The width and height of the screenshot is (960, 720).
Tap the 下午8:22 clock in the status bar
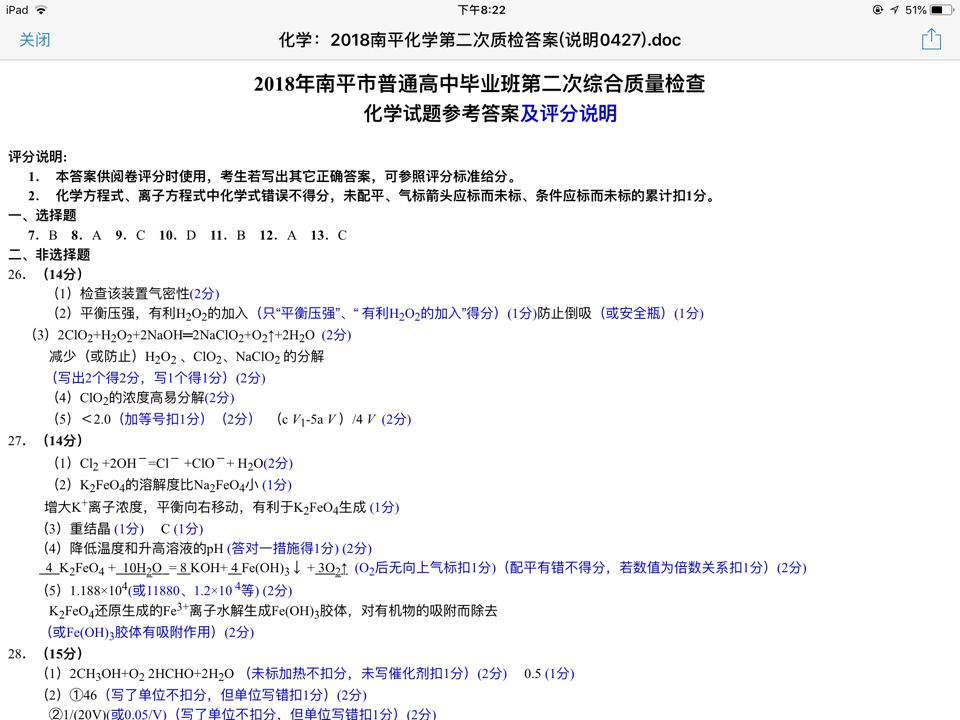(481, 9)
